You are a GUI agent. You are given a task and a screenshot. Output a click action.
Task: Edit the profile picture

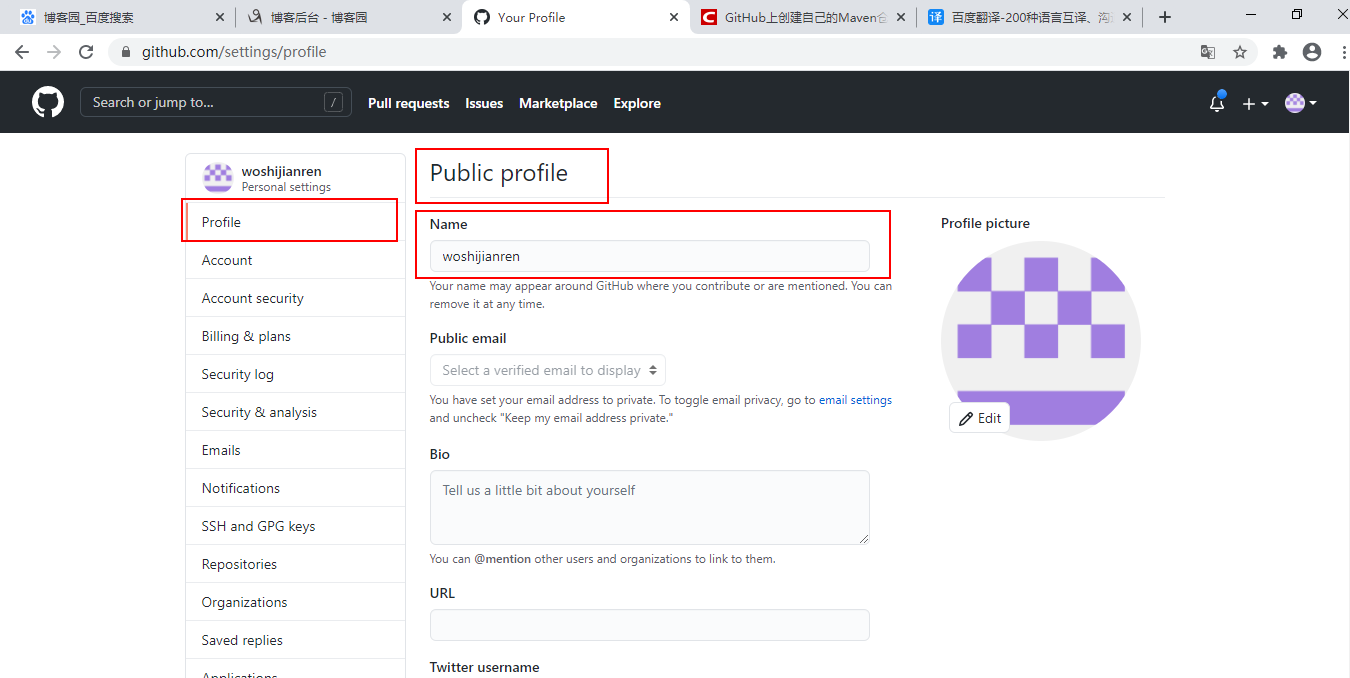point(979,418)
